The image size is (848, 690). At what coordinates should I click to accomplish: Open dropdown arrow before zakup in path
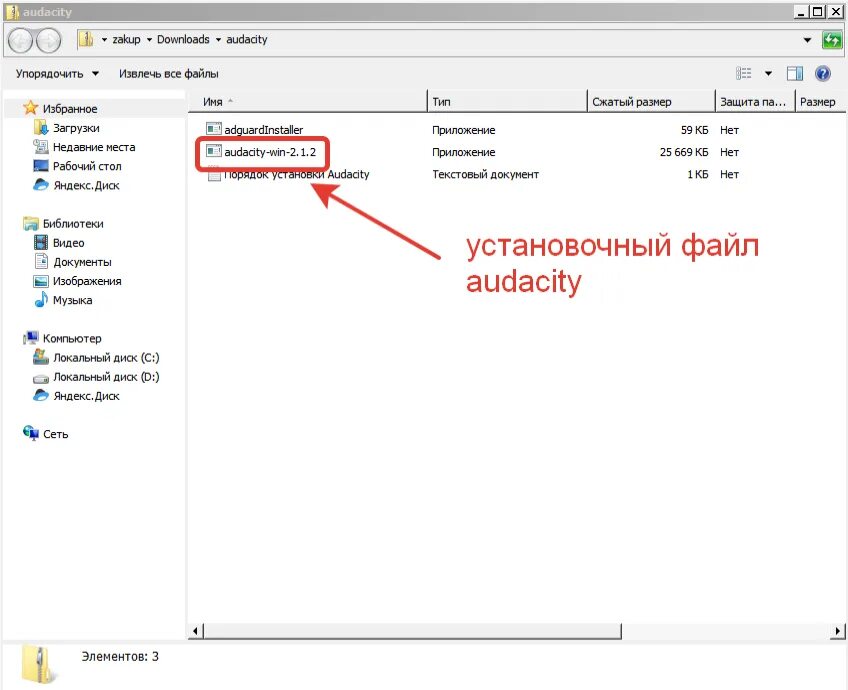point(104,39)
